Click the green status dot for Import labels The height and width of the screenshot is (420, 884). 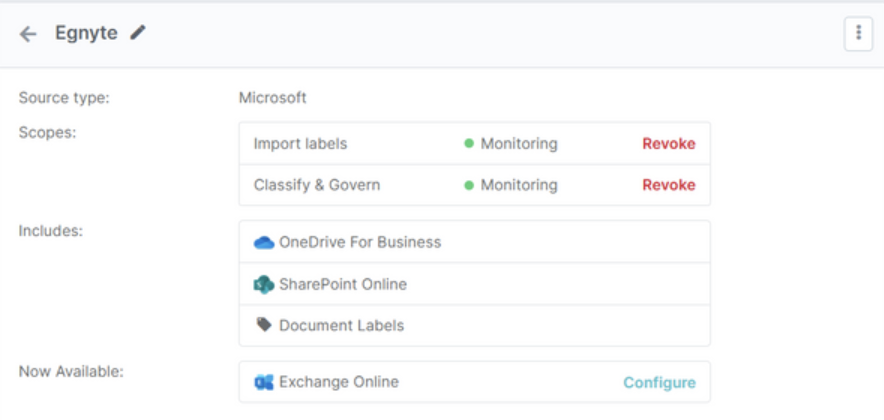469,144
